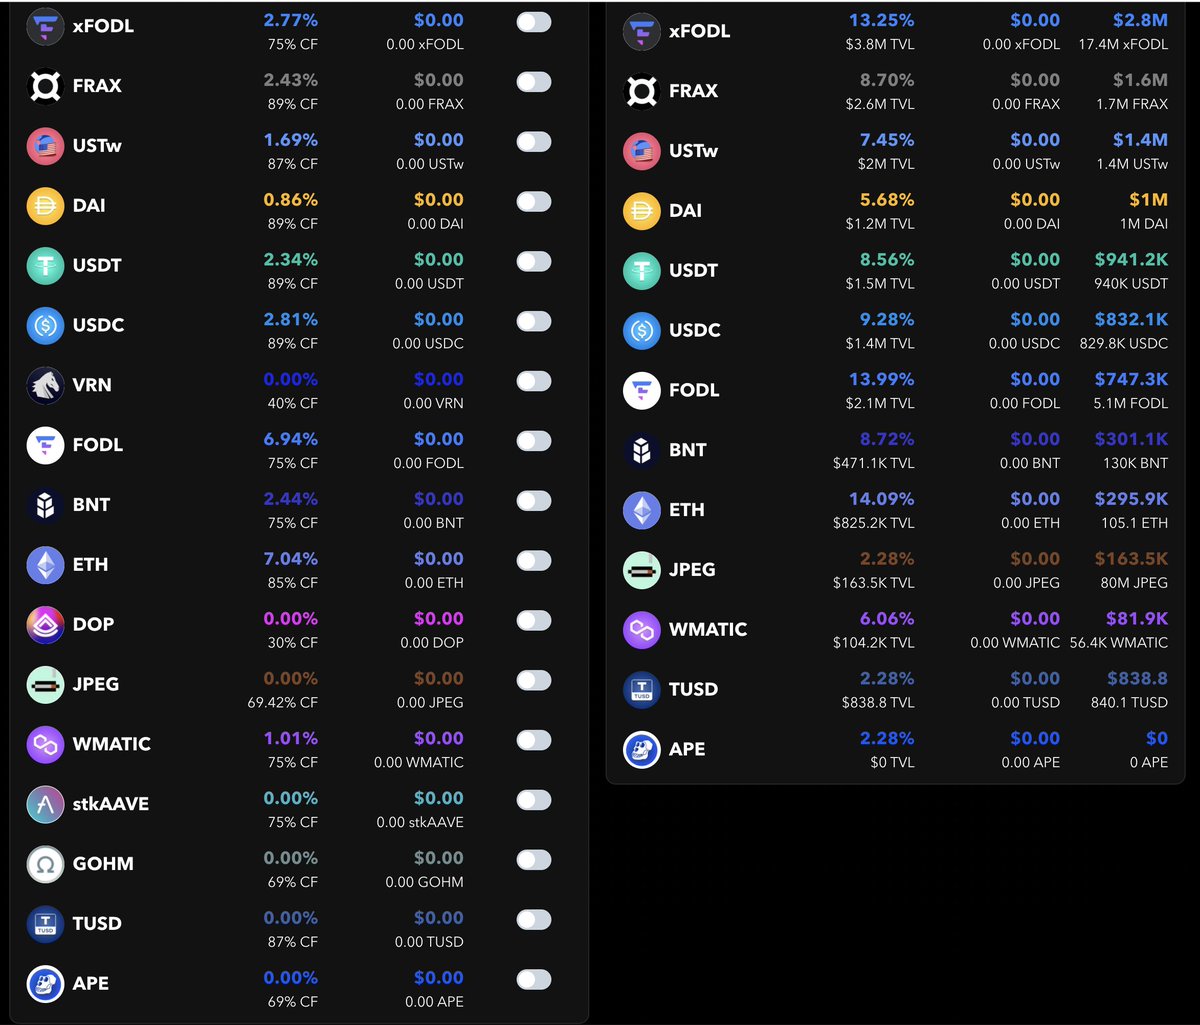Enable the TUSD collateral switch
Screen dimensions: 1200x1025
(534, 920)
